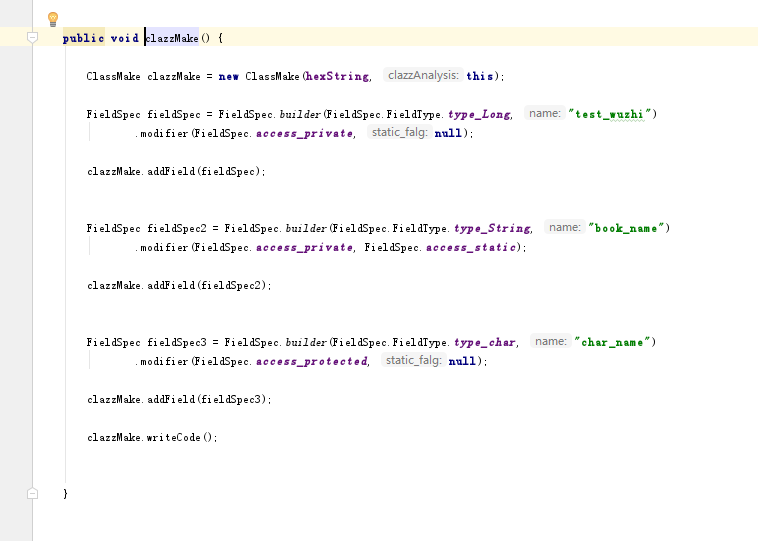Image resolution: width=758 pixels, height=541 pixels.
Task: Collapse the clazzMake method fold marker
Action: coord(32,37)
